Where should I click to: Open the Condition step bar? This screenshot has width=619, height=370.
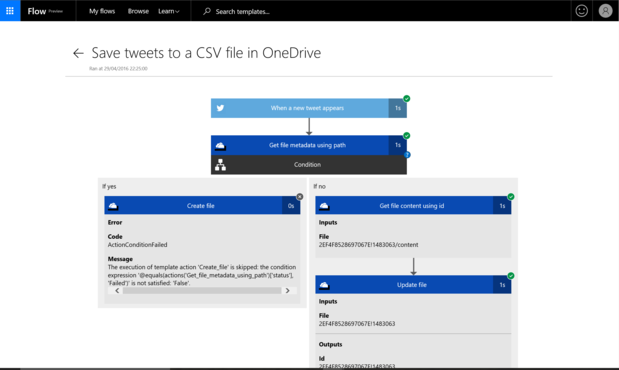(309, 165)
